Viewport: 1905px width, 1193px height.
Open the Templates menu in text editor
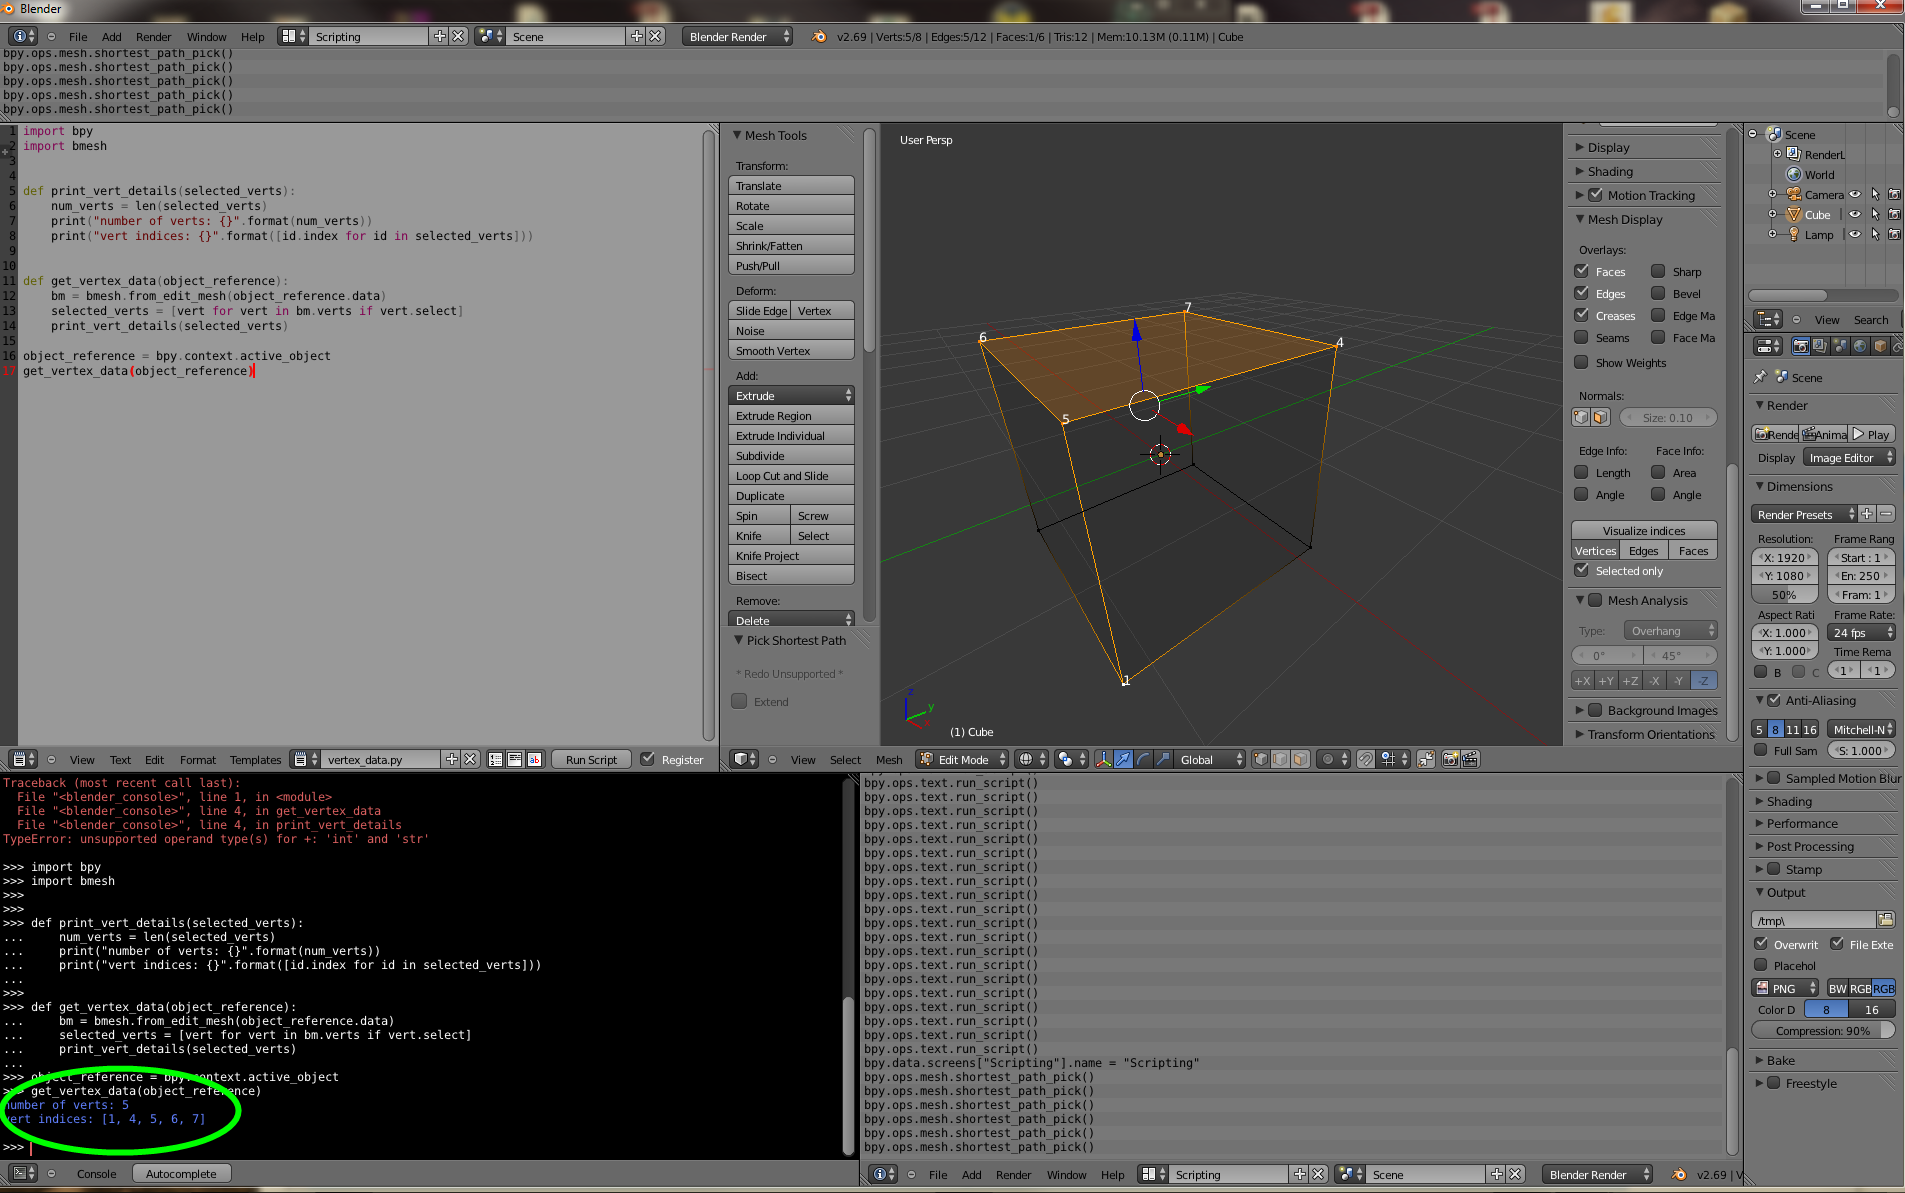coord(255,760)
